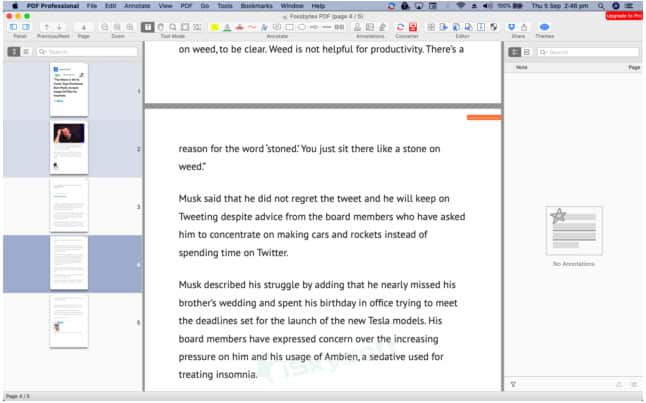Open the Page toolbar button
Image resolution: width=646 pixels, height=403 pixels.
84,27
